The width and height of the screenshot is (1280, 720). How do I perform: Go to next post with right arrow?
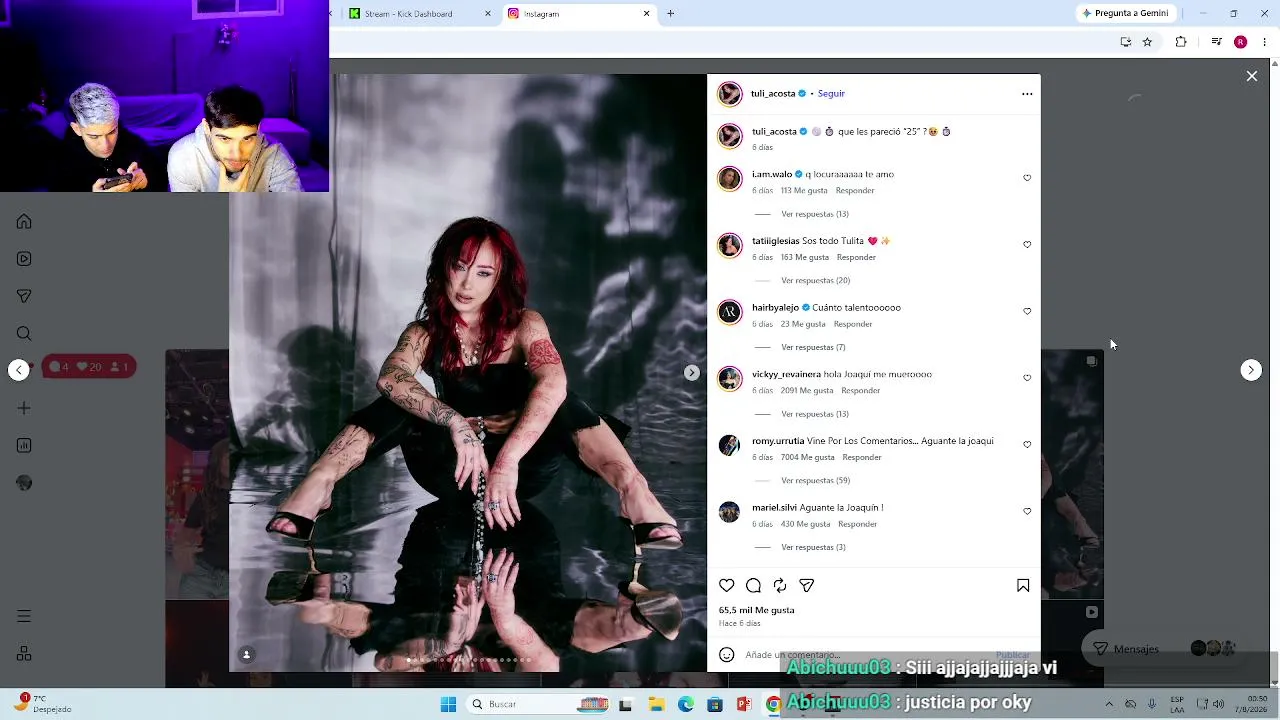point(1251,370)
